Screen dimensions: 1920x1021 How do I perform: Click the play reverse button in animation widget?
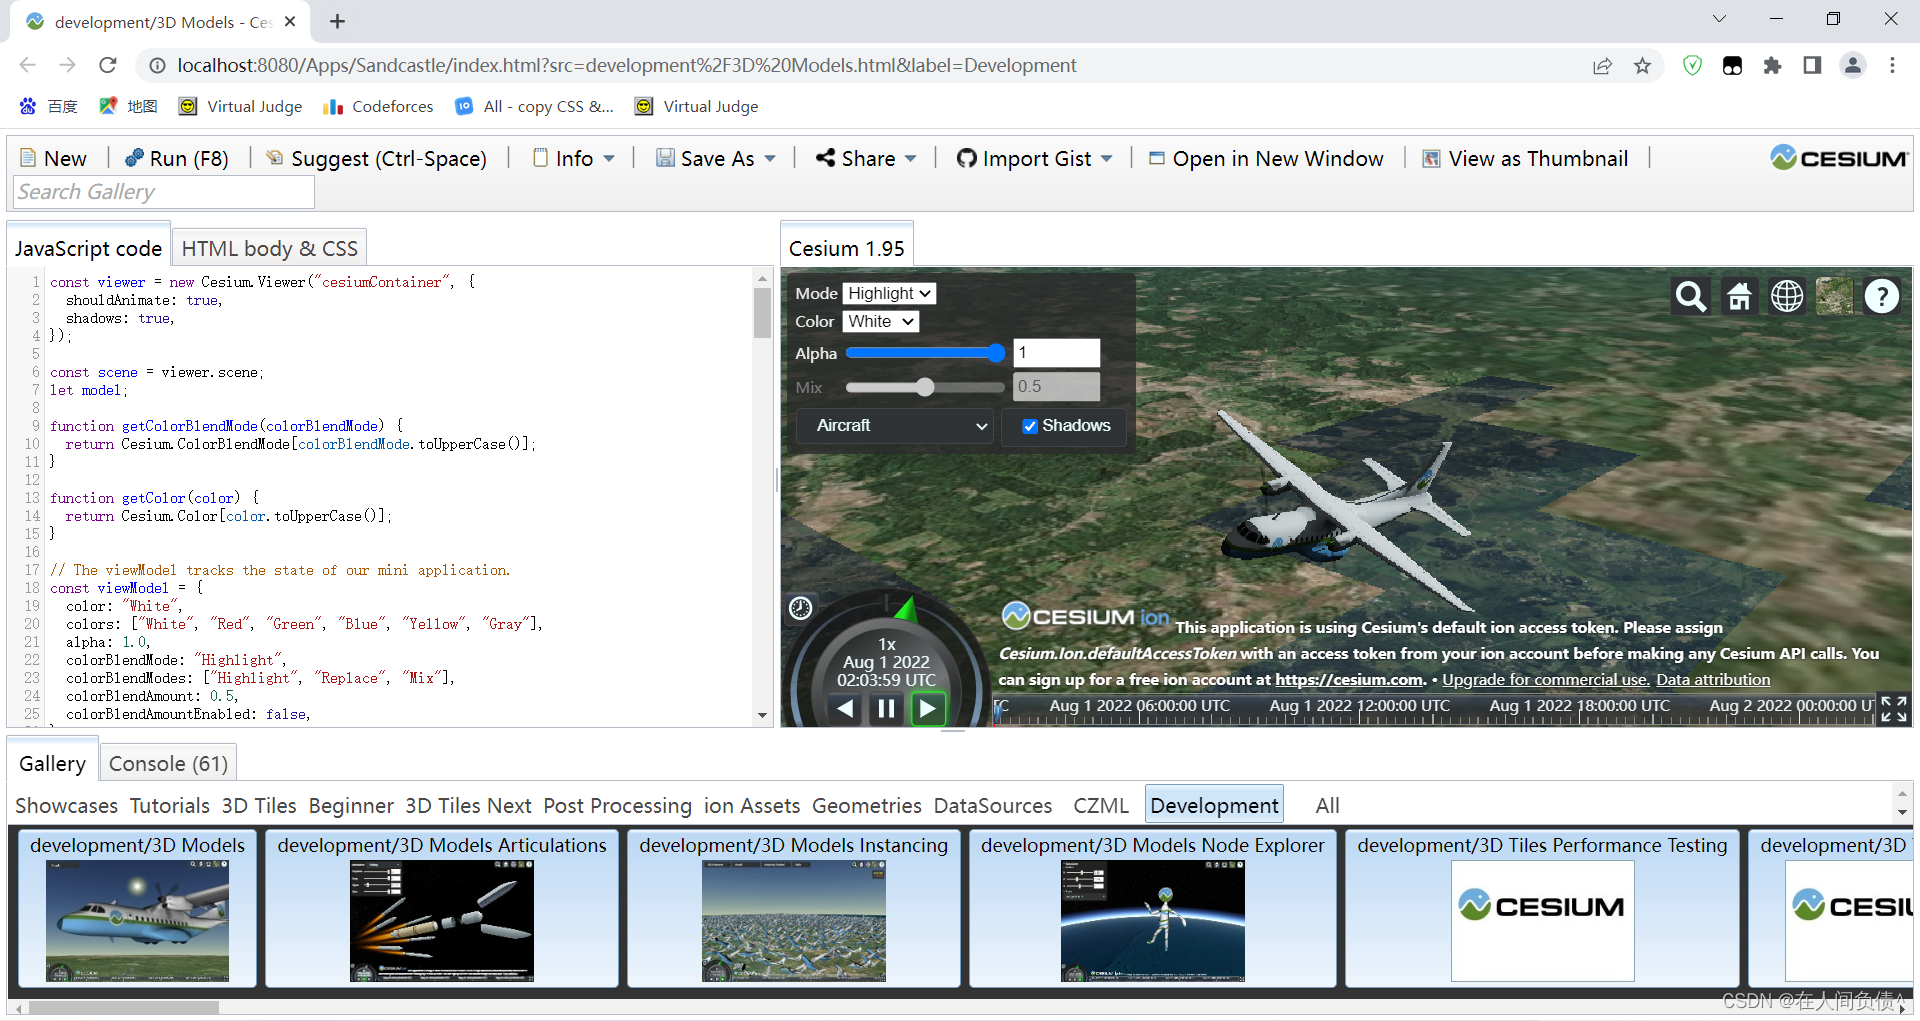coord(846,708)
